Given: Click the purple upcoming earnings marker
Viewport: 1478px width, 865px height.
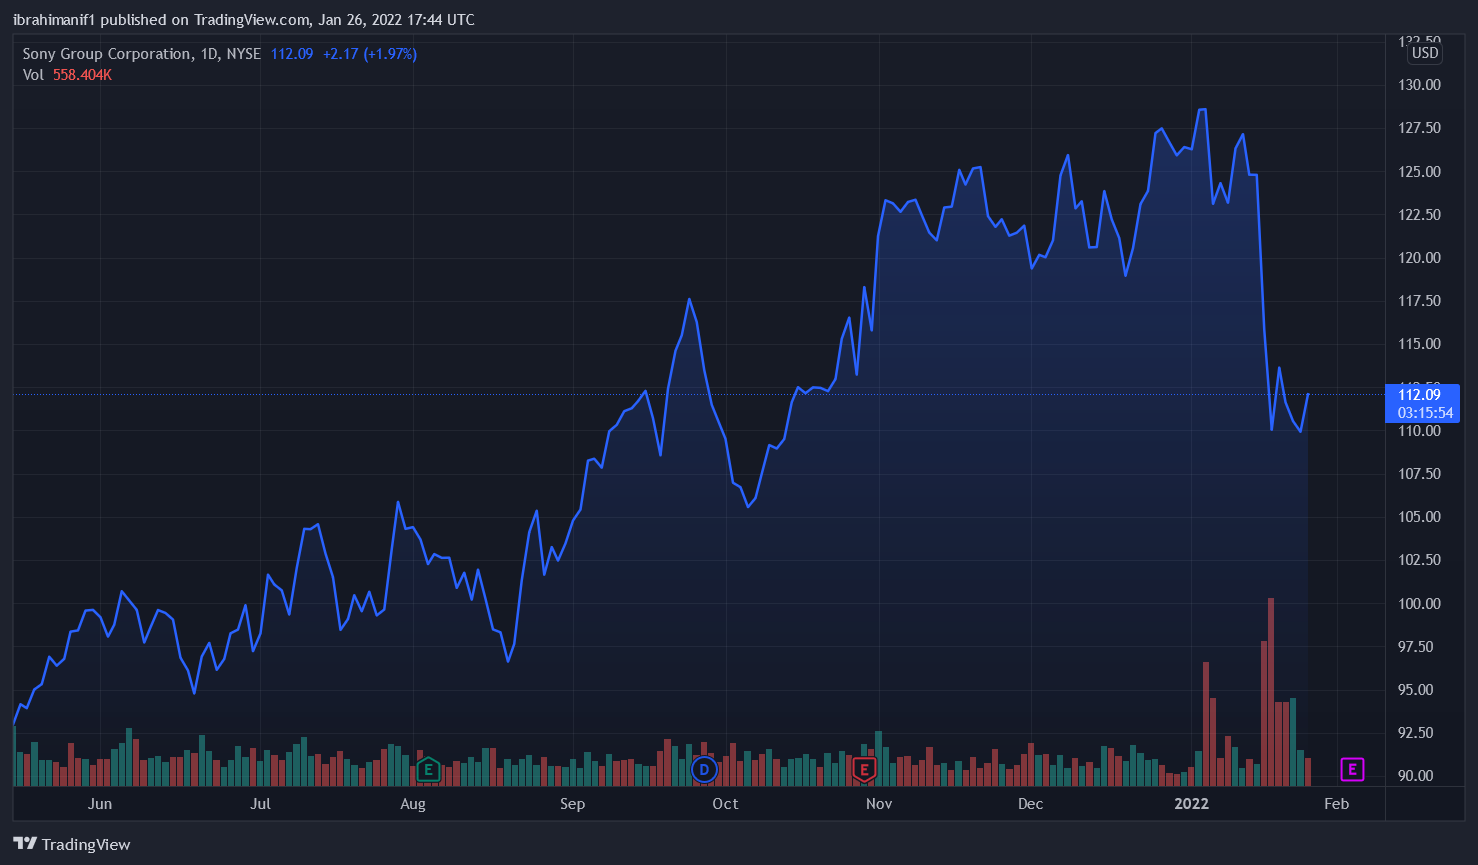Looking at the screenshot, I should pyautogui.click(x=1352, y=769).
